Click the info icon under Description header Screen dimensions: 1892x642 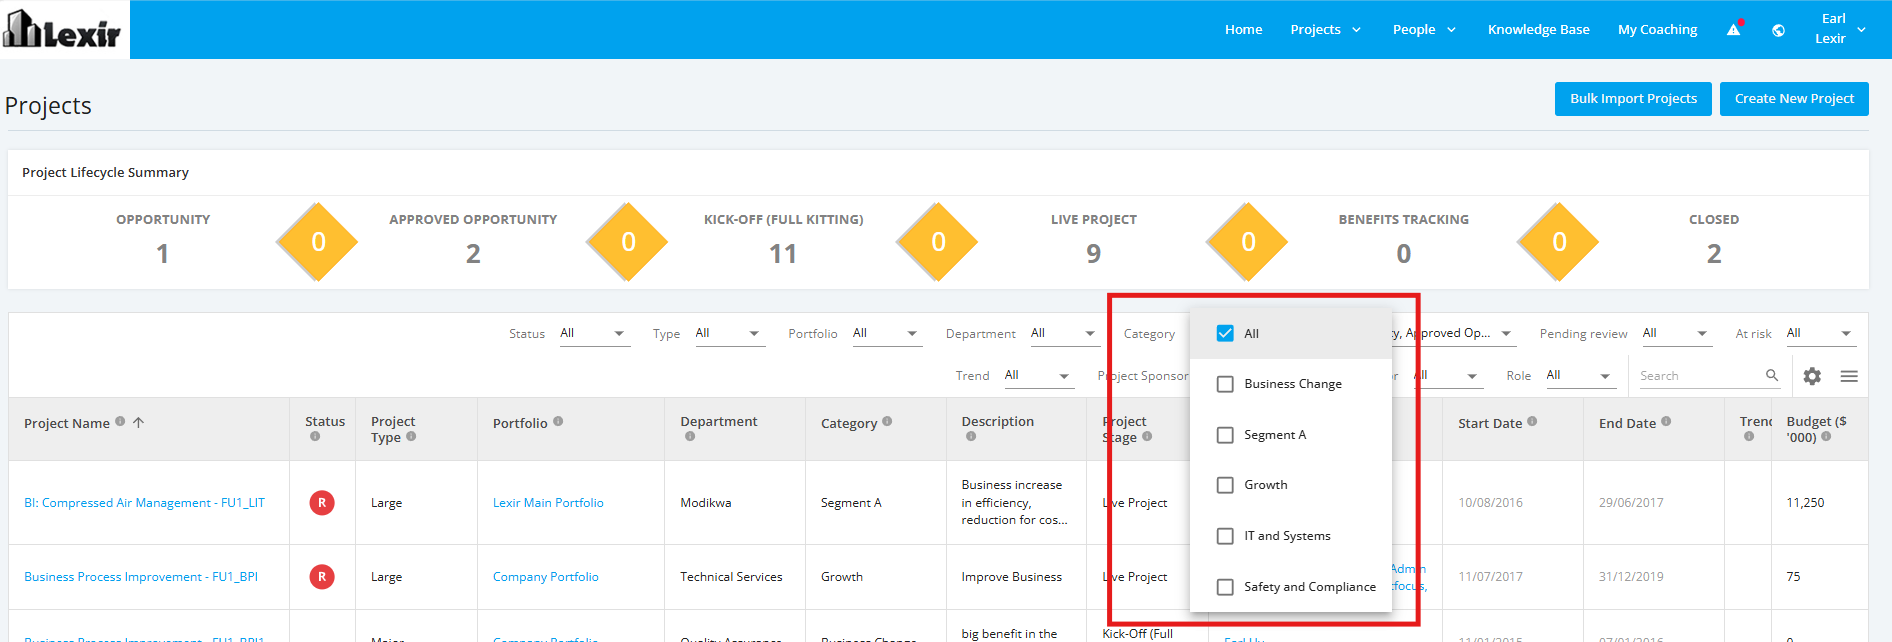[x=971, y=436]
